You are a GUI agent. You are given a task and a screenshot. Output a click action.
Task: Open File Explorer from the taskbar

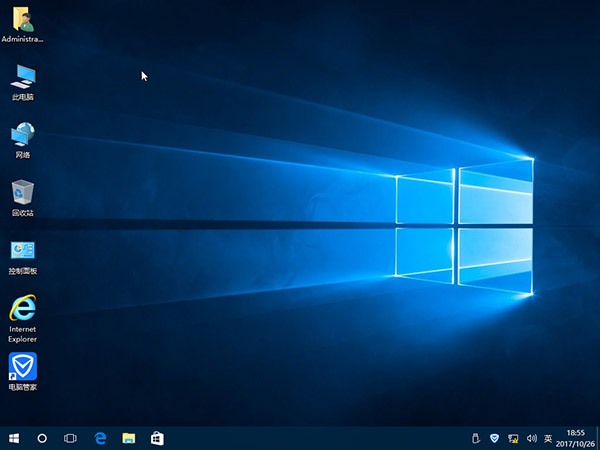click(129, 438)
